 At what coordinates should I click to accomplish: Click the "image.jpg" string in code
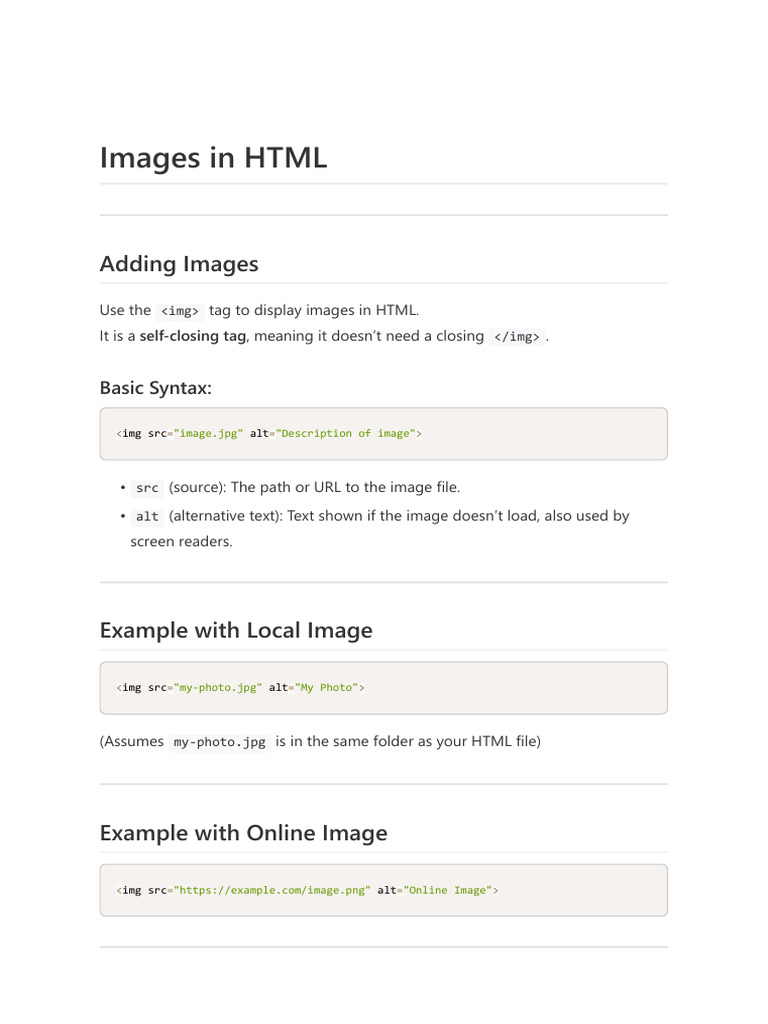pos(208,434)
